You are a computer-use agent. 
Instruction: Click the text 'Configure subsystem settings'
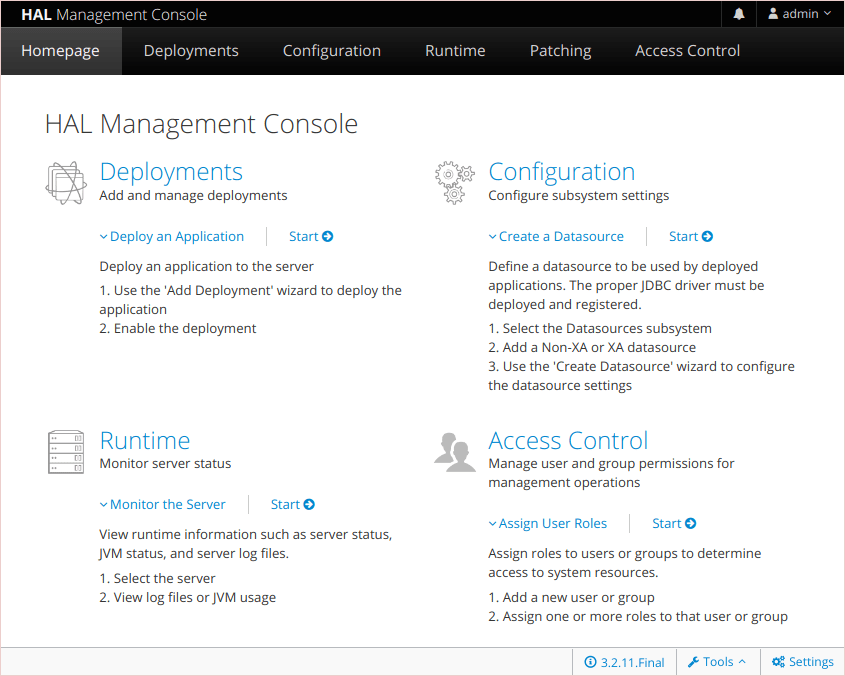[x=579, y=196]
